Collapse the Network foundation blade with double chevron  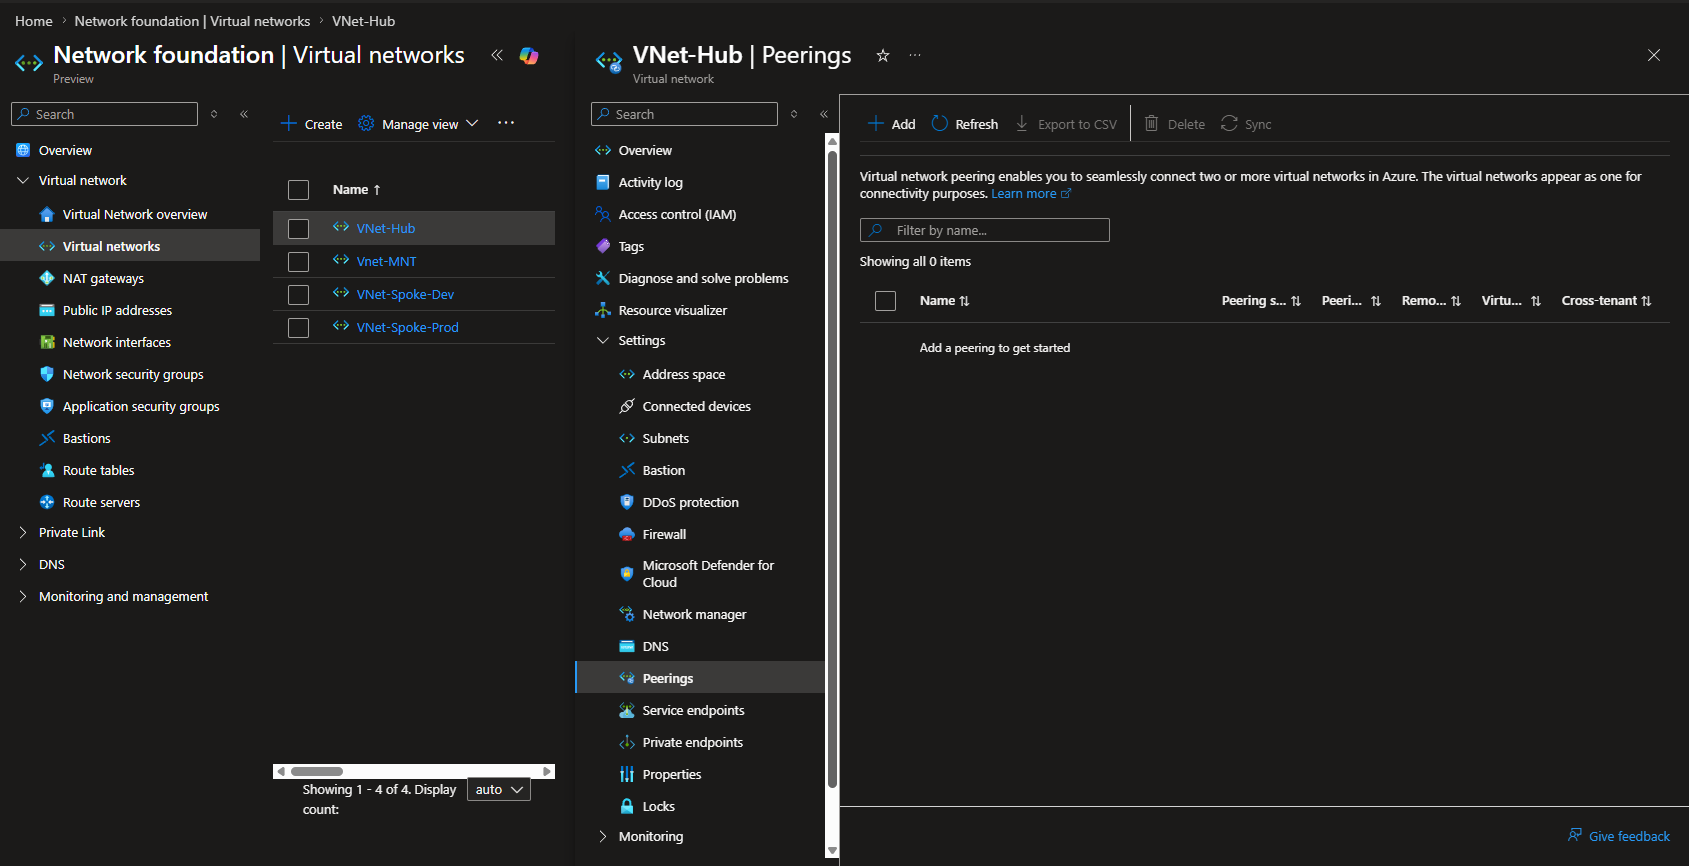pos(497,56)
